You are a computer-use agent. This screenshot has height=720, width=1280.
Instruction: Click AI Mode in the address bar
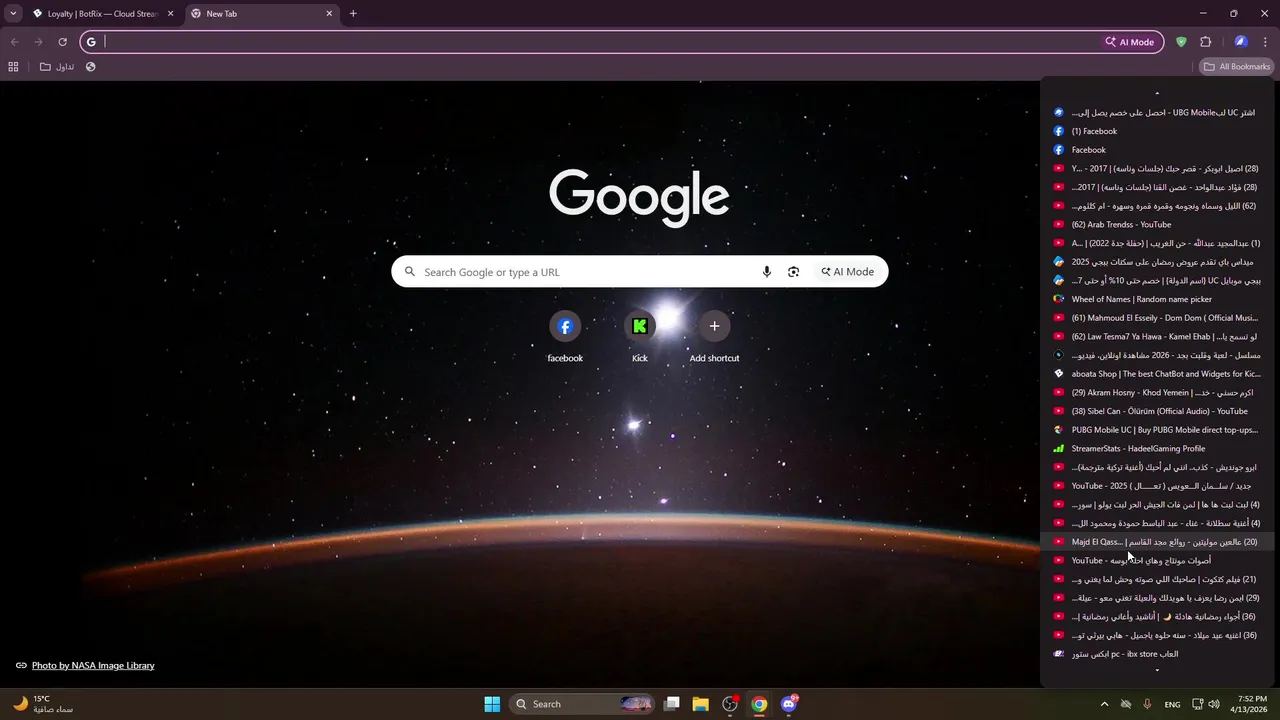point(1130,42)
